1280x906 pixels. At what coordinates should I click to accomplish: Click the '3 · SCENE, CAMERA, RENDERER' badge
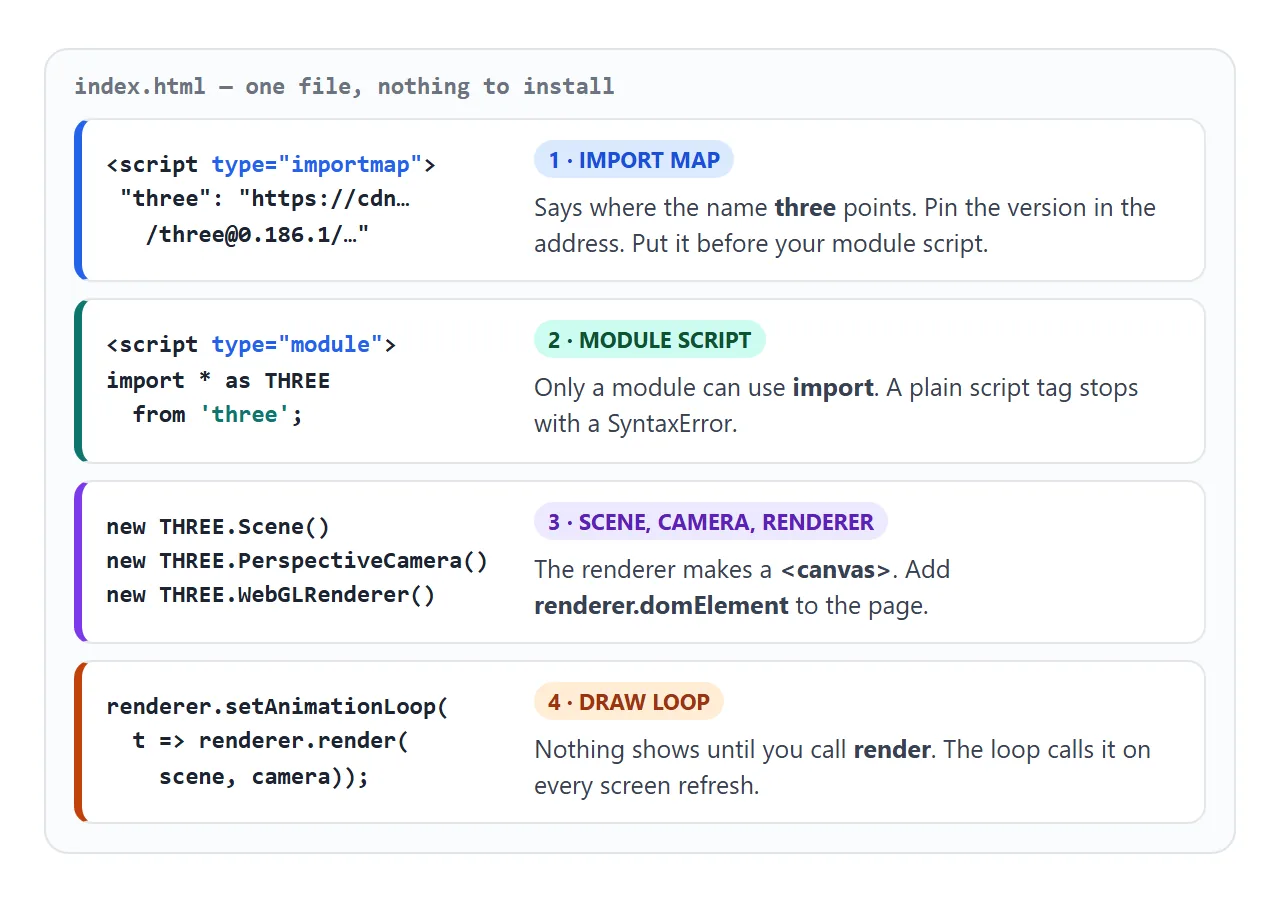[711, 522]
